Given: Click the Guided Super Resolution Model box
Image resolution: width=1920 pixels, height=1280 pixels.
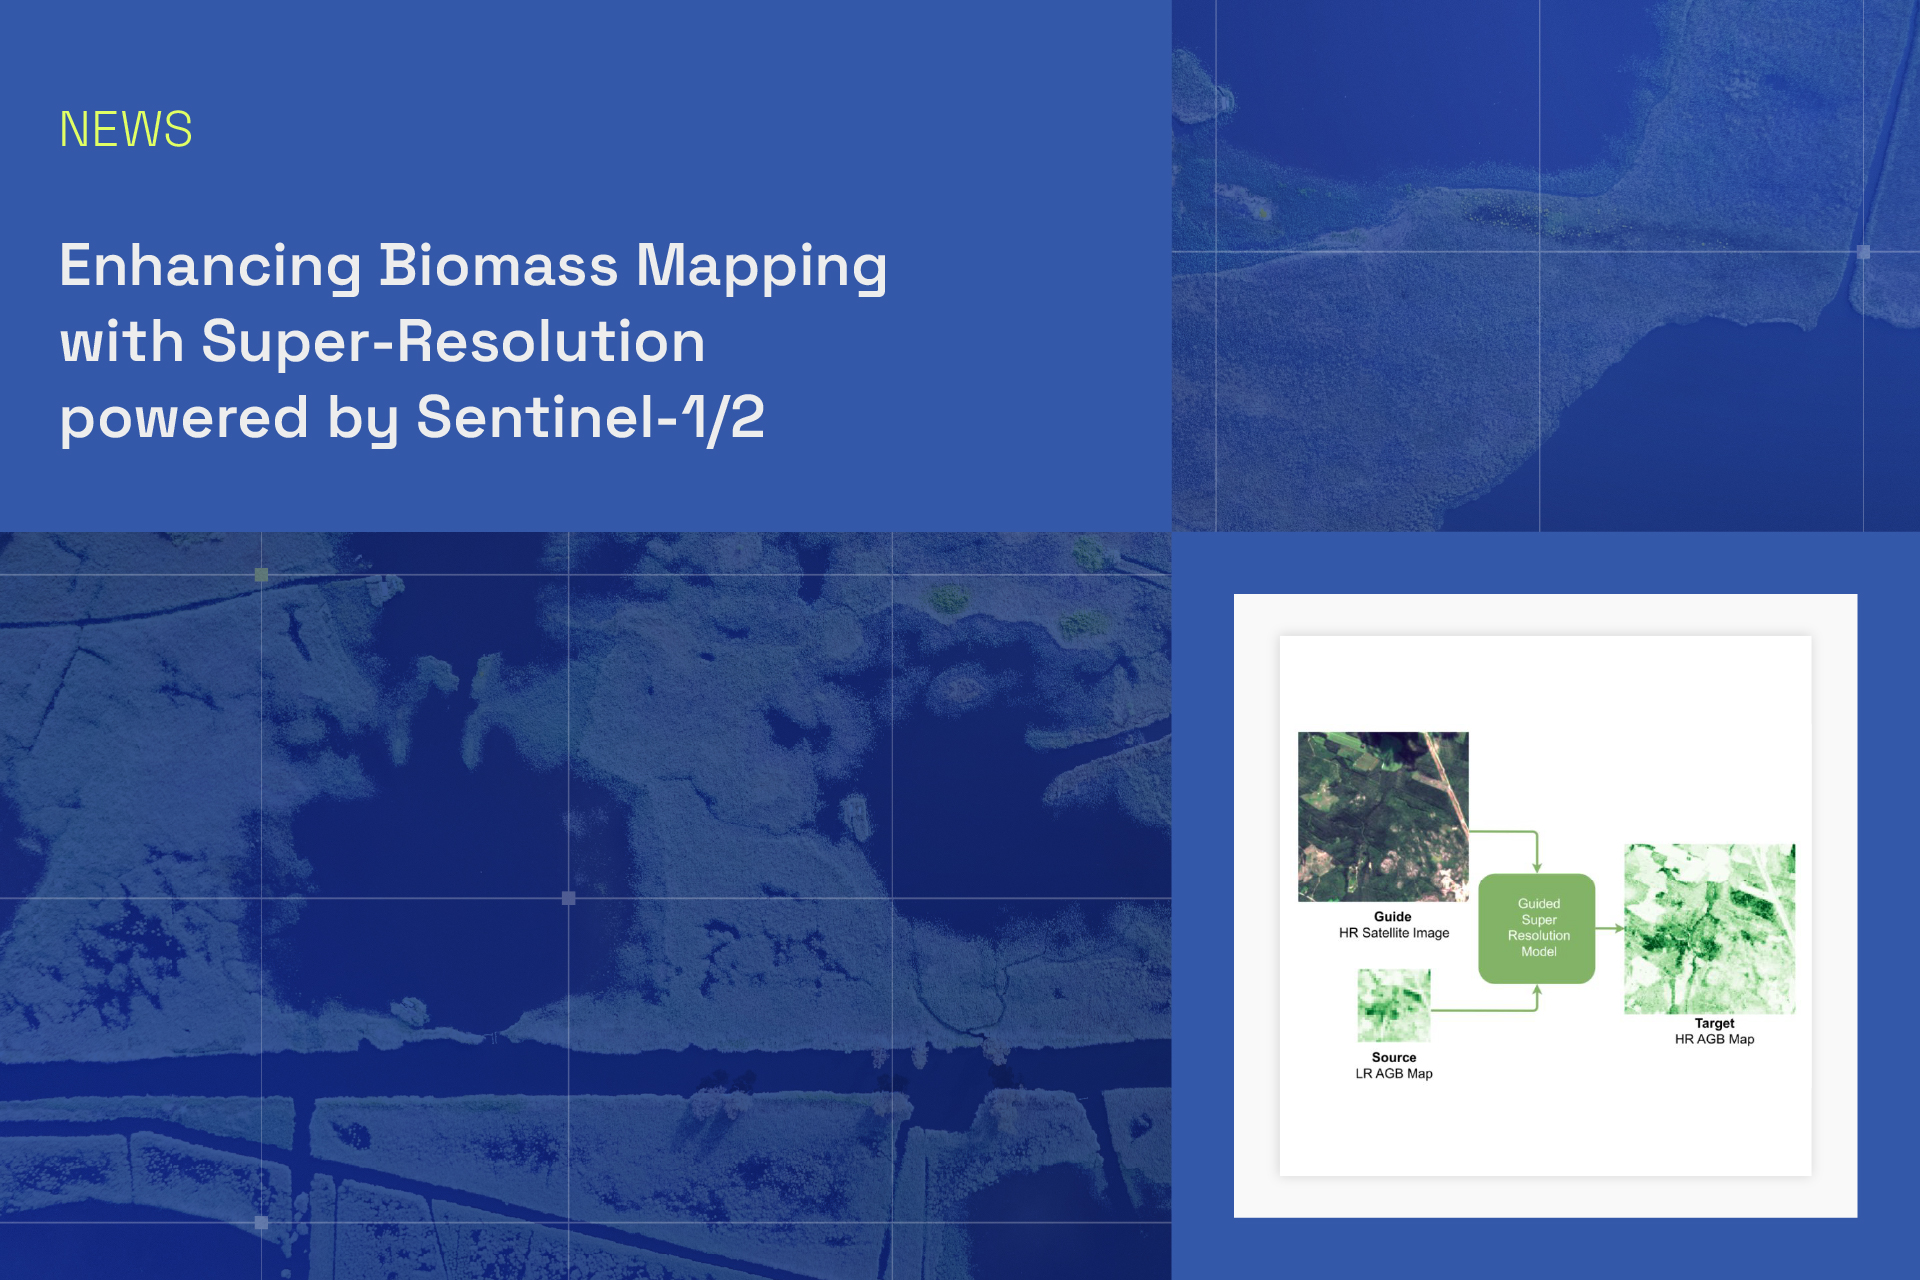Looking at the screenshot, I should (1537, 928).
